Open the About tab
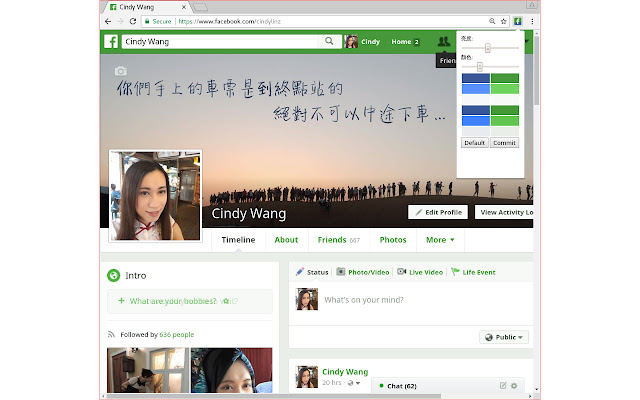The image size is (640, 400). (x=286, y=240)
